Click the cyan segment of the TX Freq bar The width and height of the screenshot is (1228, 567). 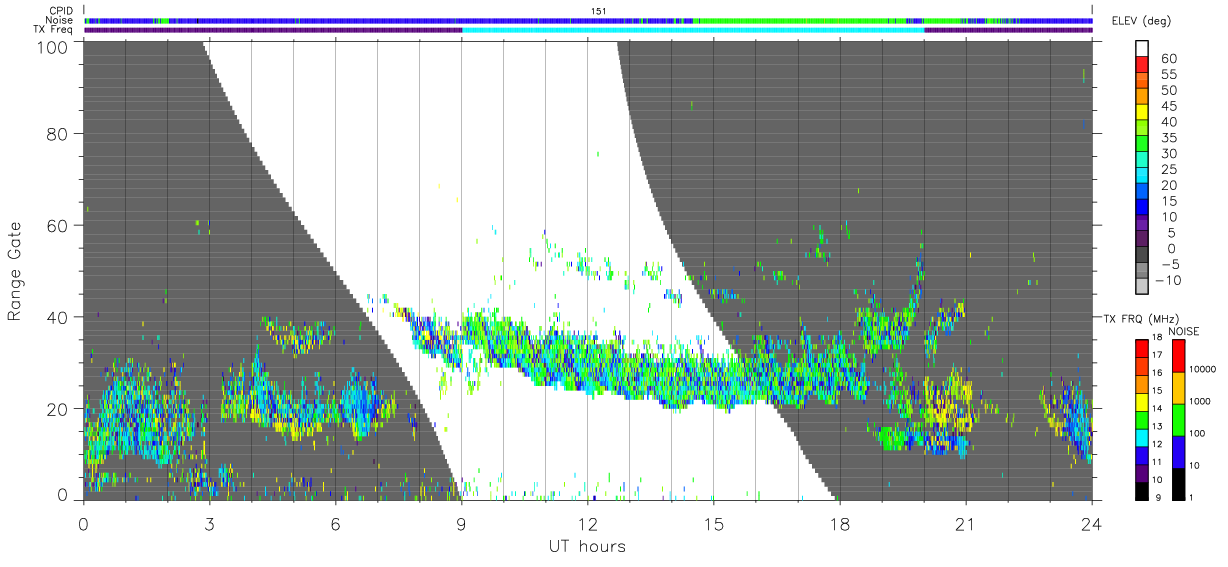tap(693, 30)
